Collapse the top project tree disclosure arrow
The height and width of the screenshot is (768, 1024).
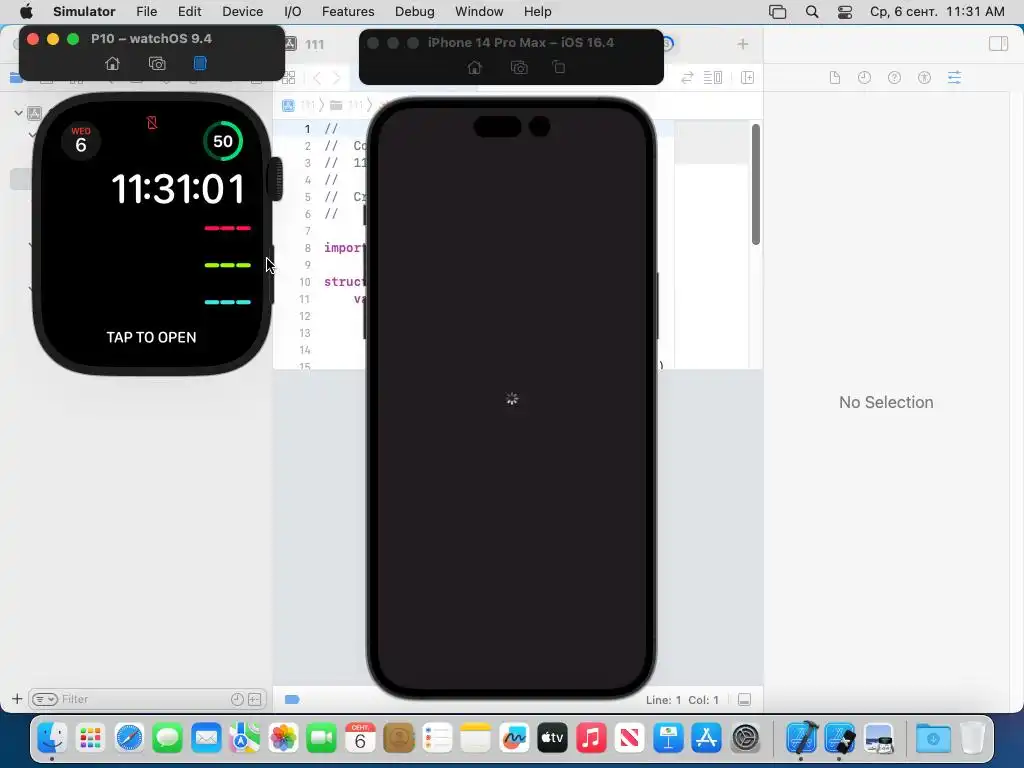[18, 113]
